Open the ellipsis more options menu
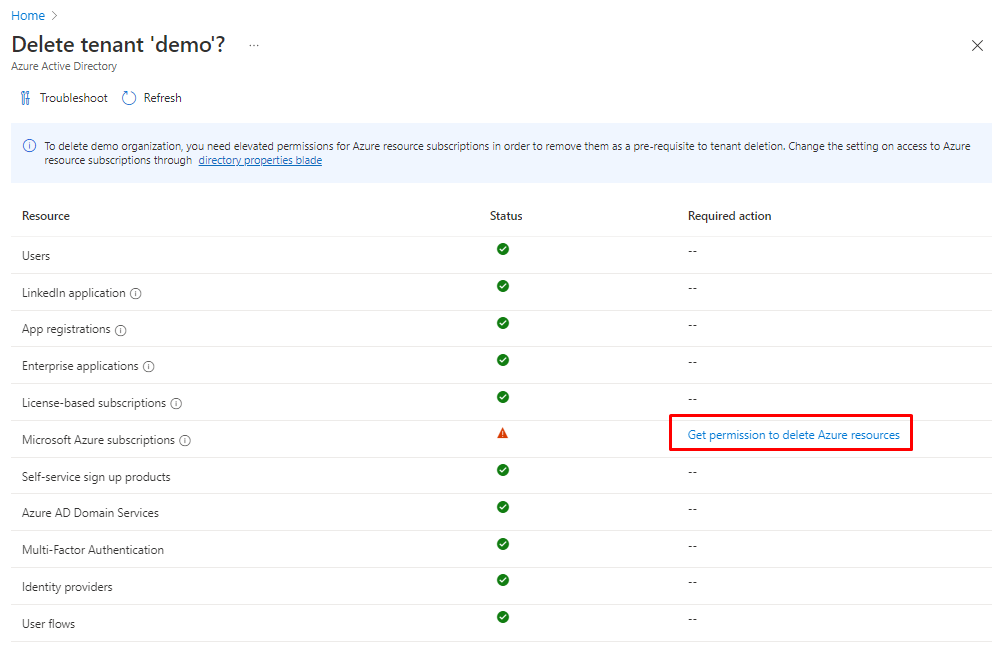1003x671 pixels. (x=254, y=45)
